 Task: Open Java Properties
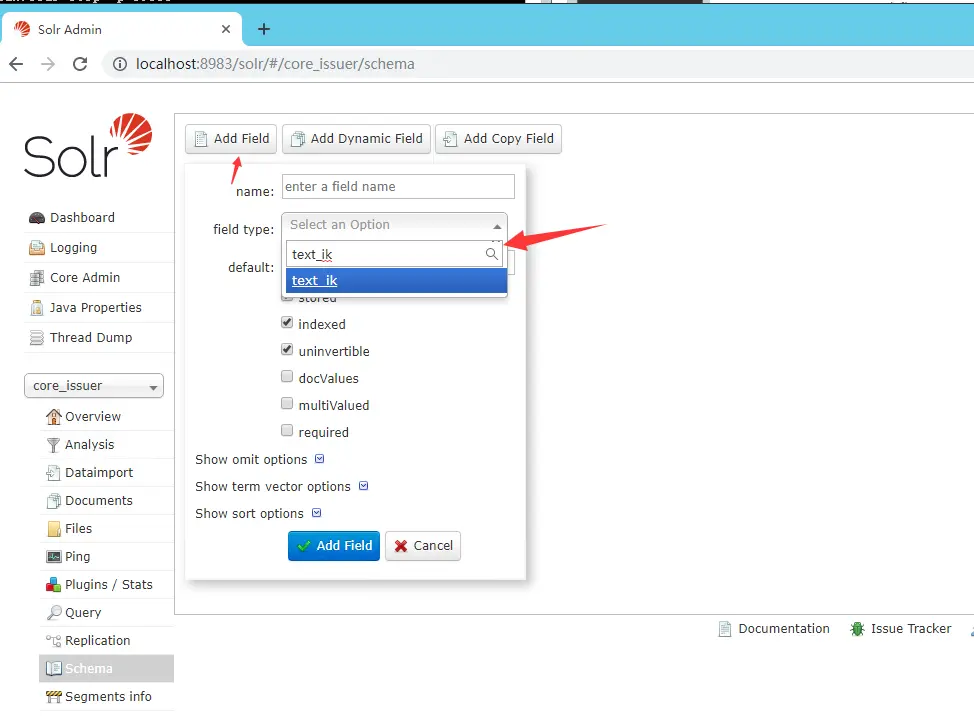(96, 307)
